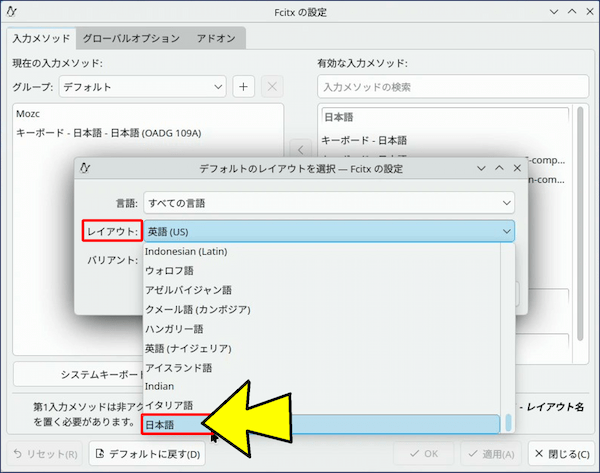The width and height of the screenshot is (600, 473).
Task: Click the 入力メソッドの検索 search field
Action: 449,87
